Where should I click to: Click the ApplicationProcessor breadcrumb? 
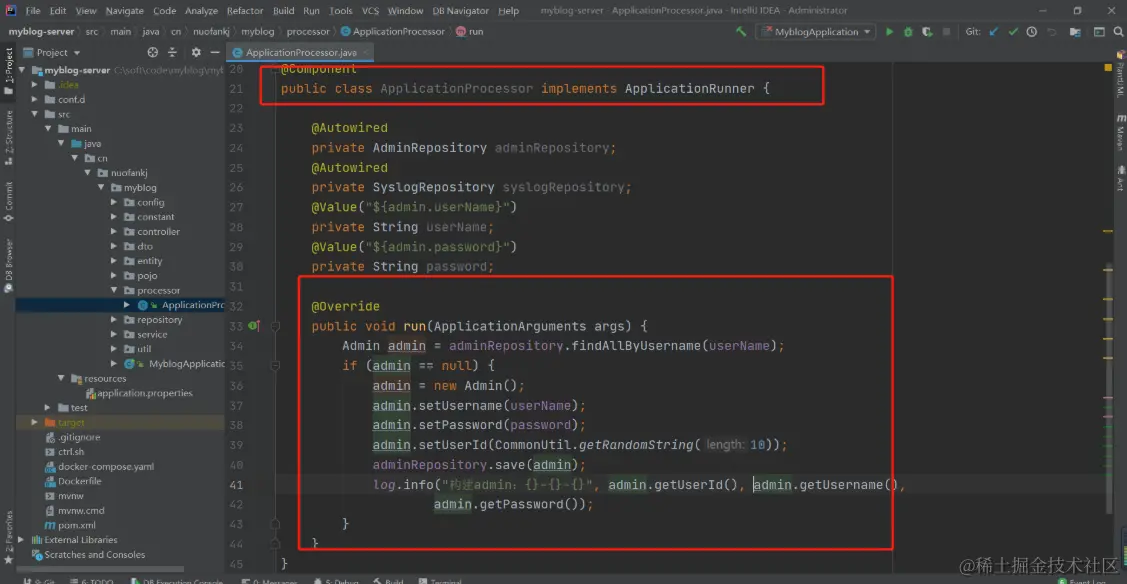coord(392,32)
